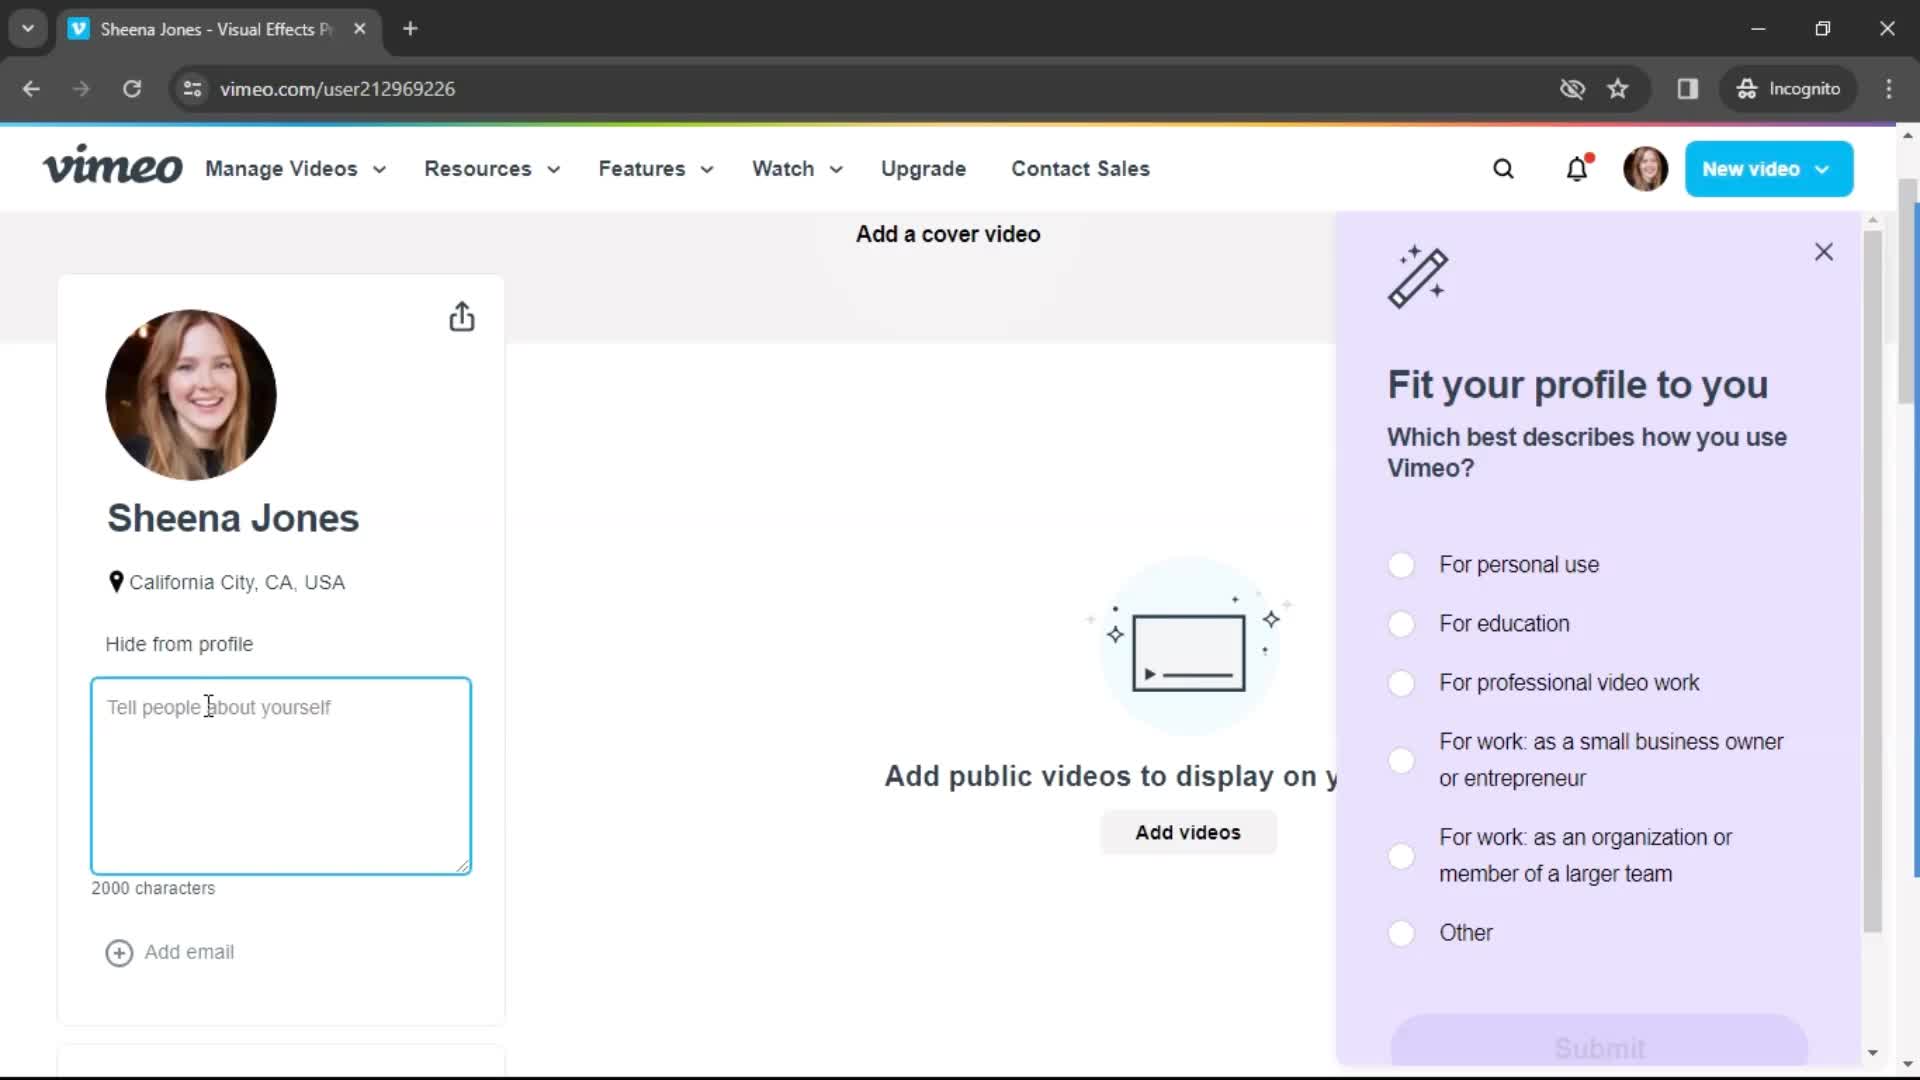This screenshot has height=1080, width=1920.
Task: Click the location pin icon
Action: (x=116, y=581)
